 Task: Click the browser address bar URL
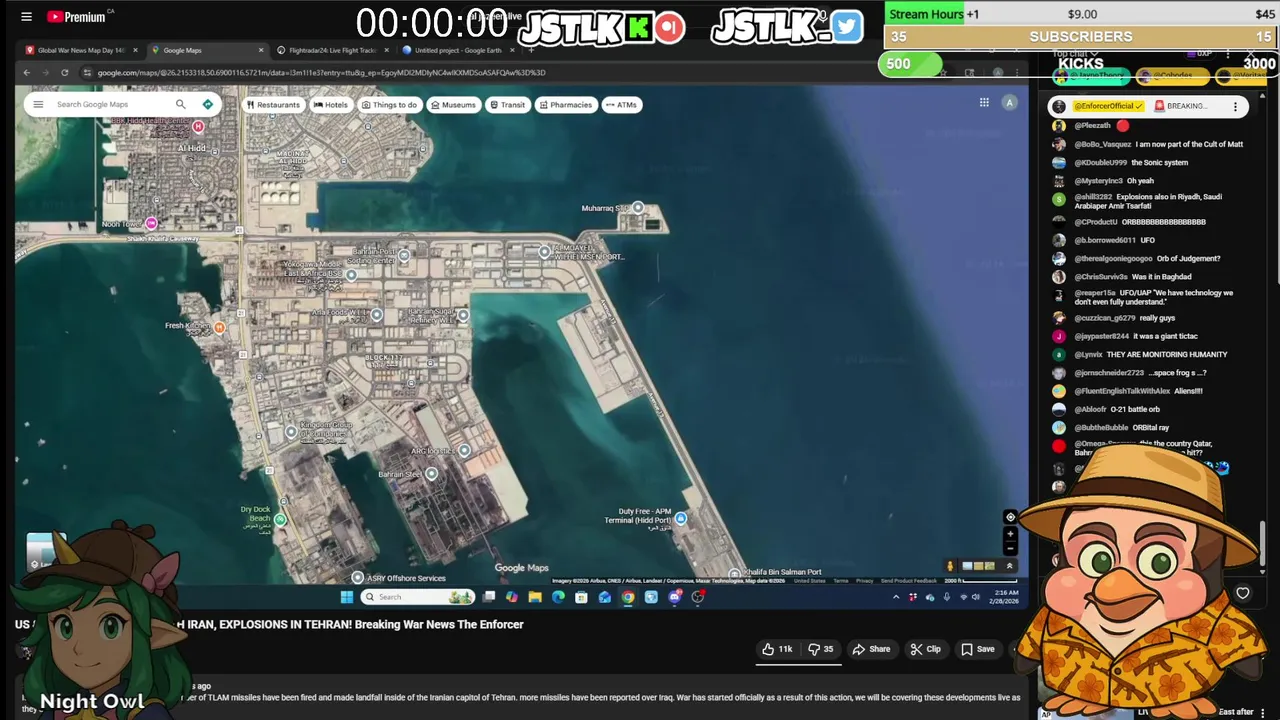pyautogui.click(x=320, y=72)
